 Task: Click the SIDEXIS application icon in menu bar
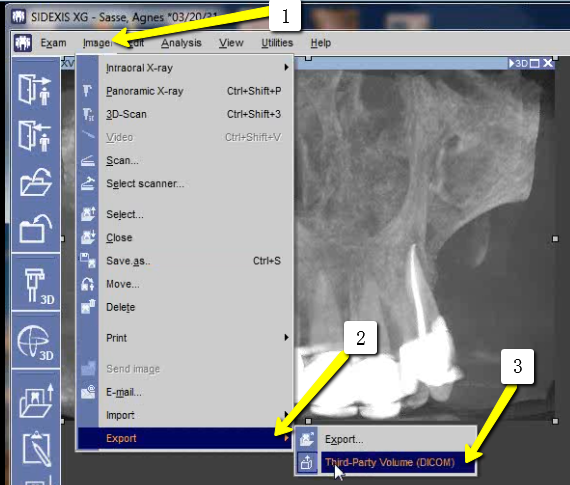[23, 43]
